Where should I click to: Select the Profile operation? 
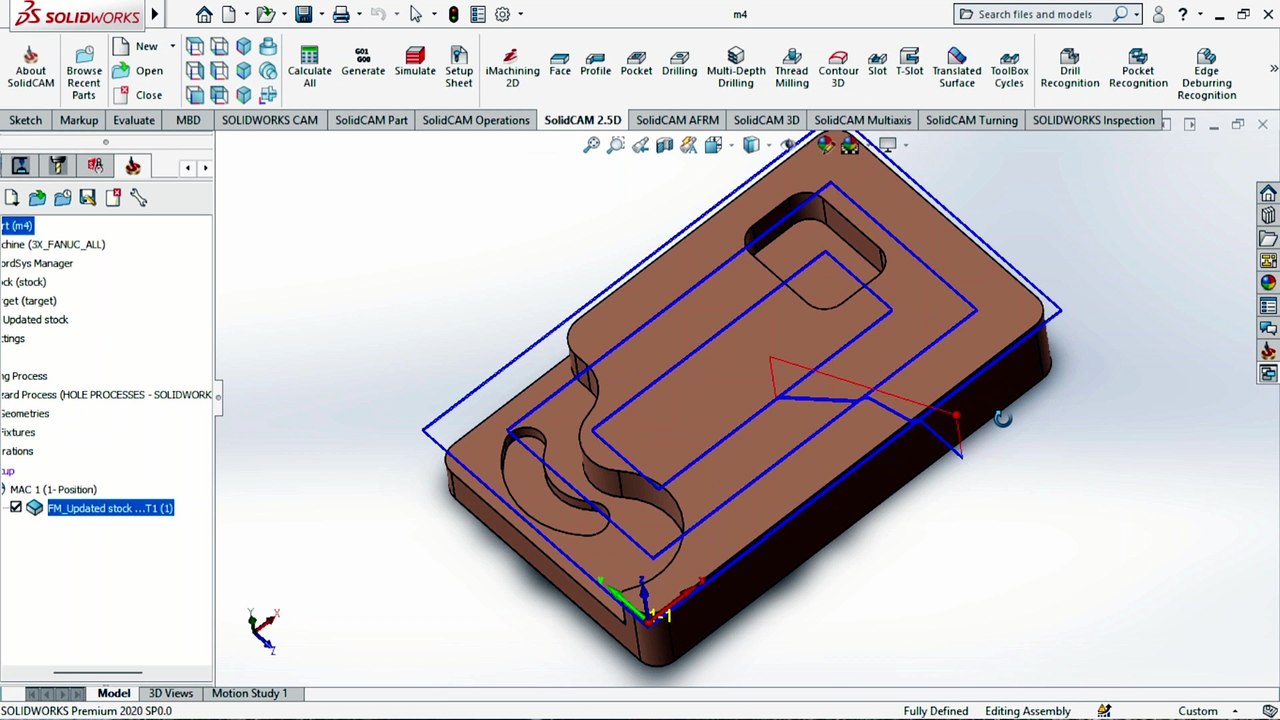pos(595,62)
